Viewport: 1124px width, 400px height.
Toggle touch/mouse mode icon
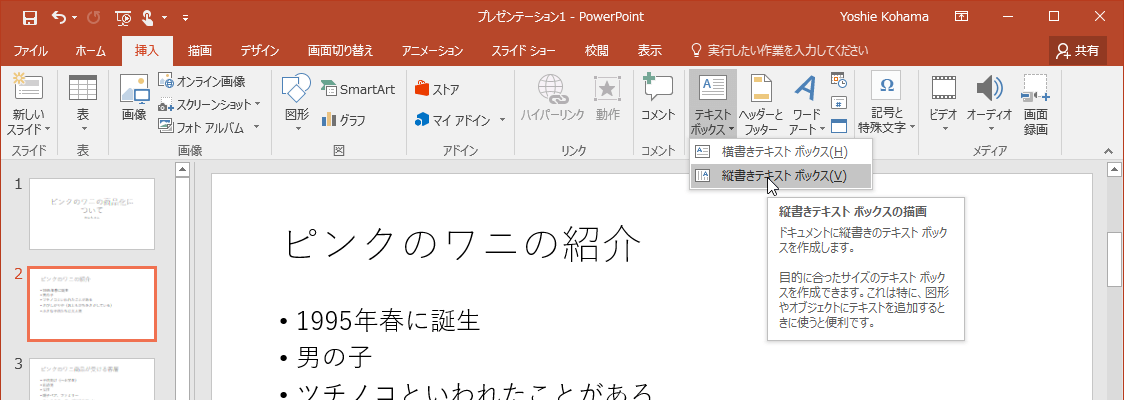click(148, 17)
